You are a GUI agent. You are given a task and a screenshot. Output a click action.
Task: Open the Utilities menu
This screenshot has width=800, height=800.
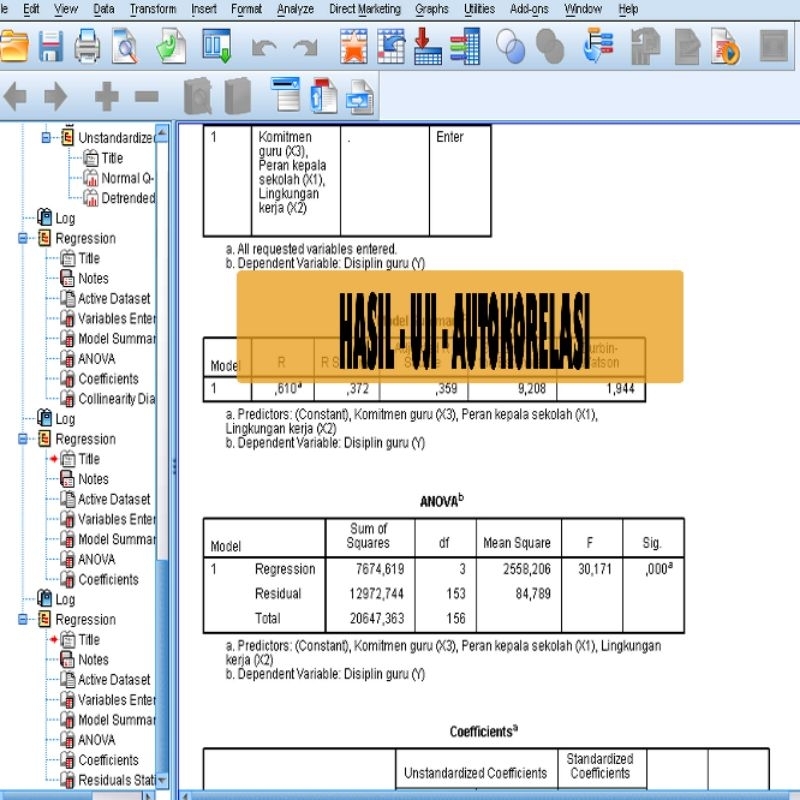click(479, 9)
